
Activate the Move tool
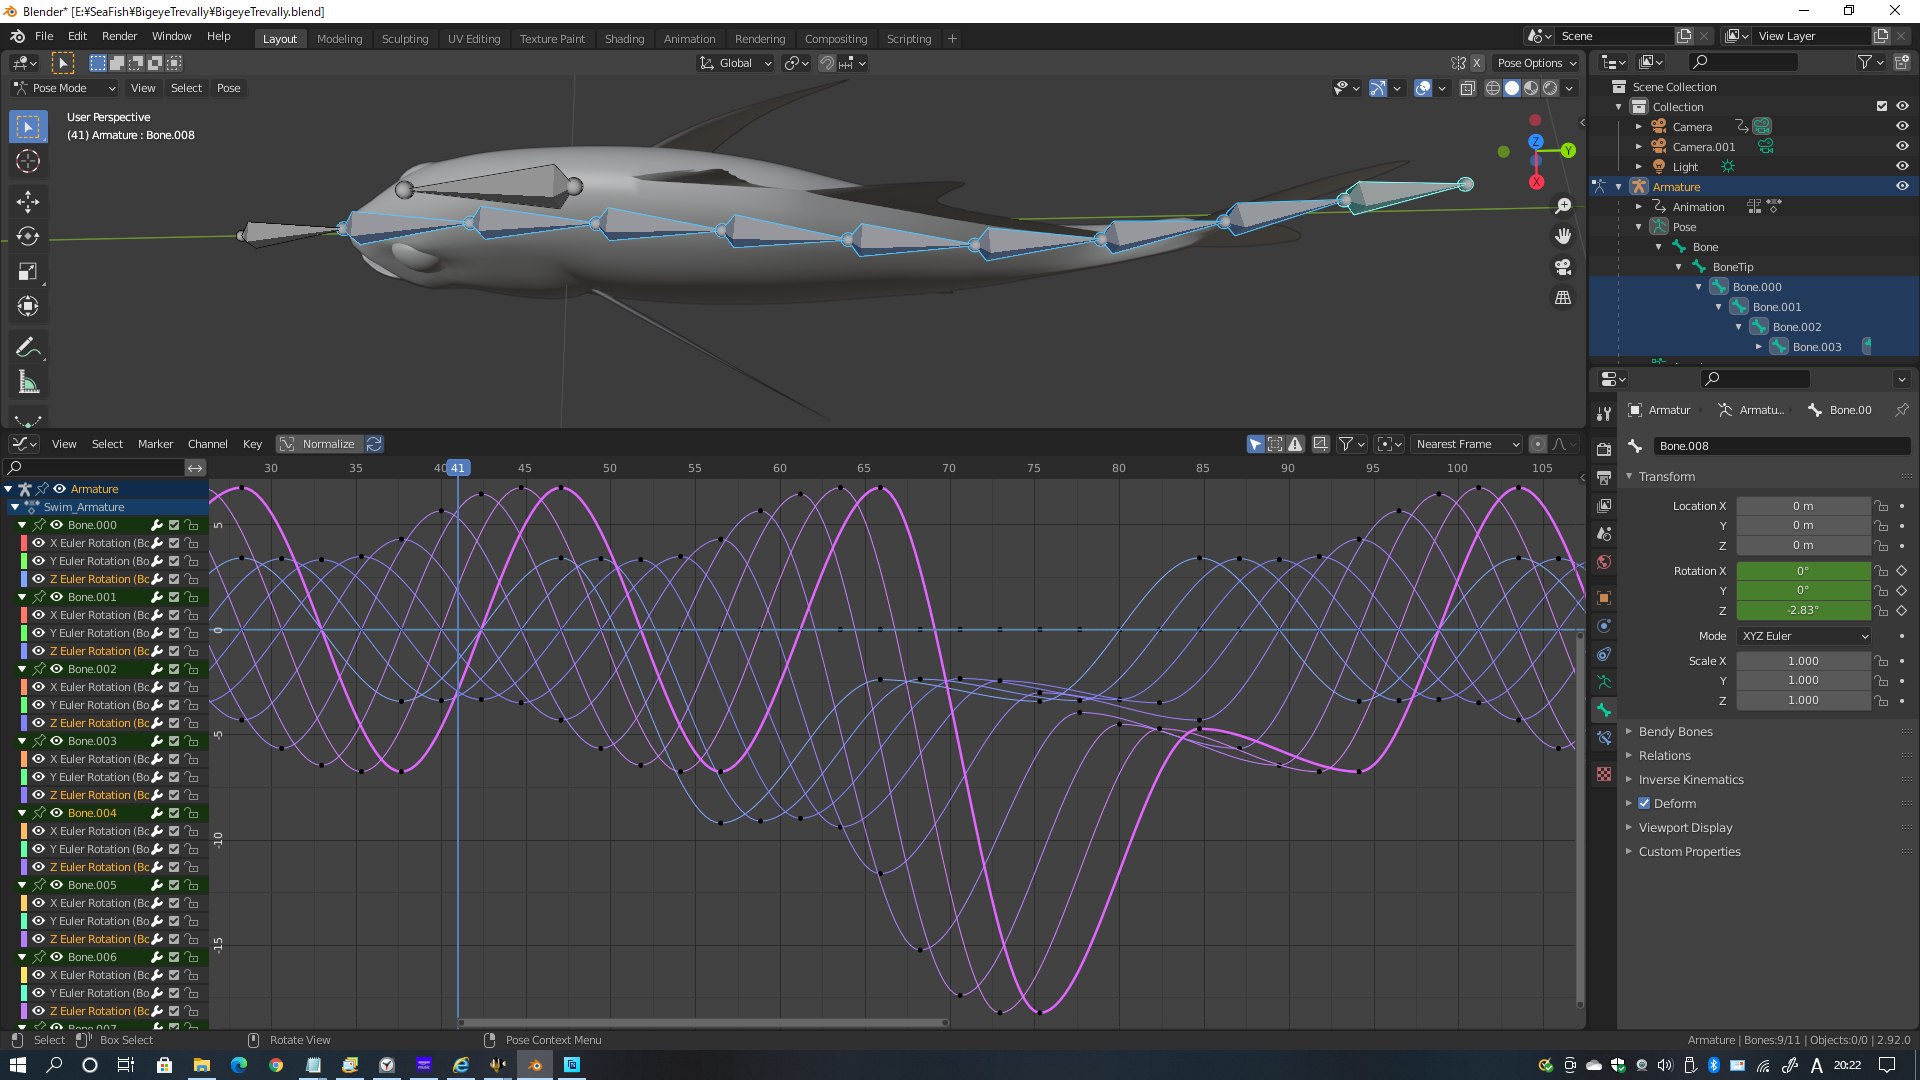click(x=28, y=201)
